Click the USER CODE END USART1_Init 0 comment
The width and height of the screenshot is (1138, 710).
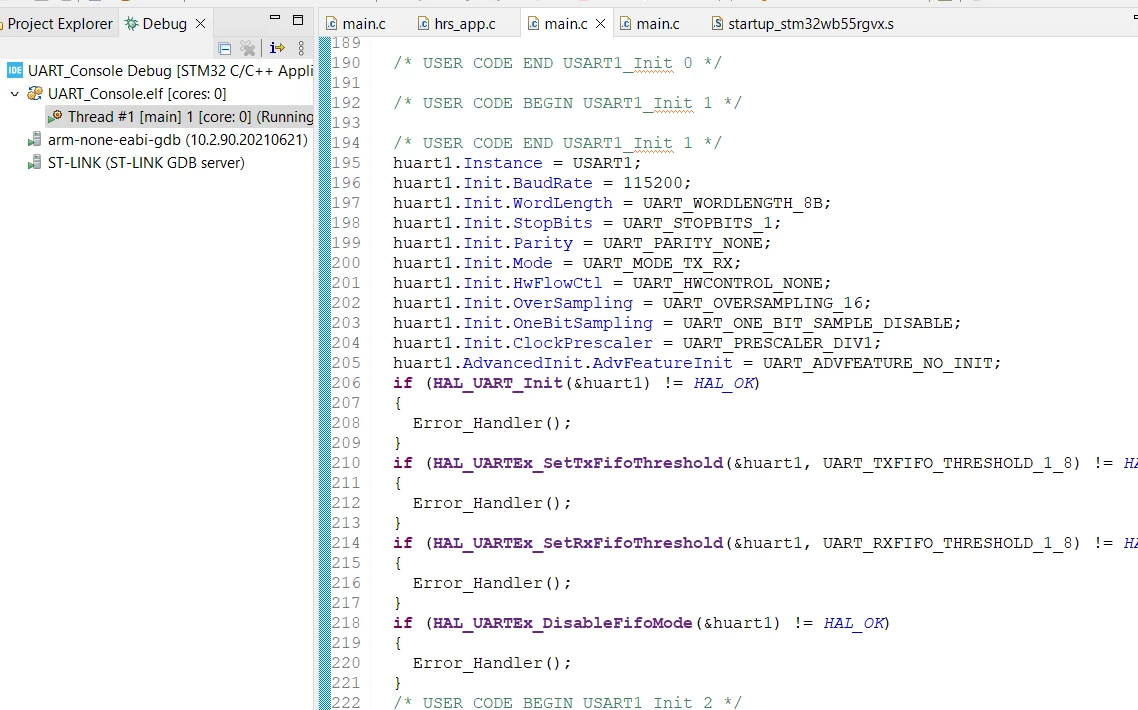pos(557,63)
